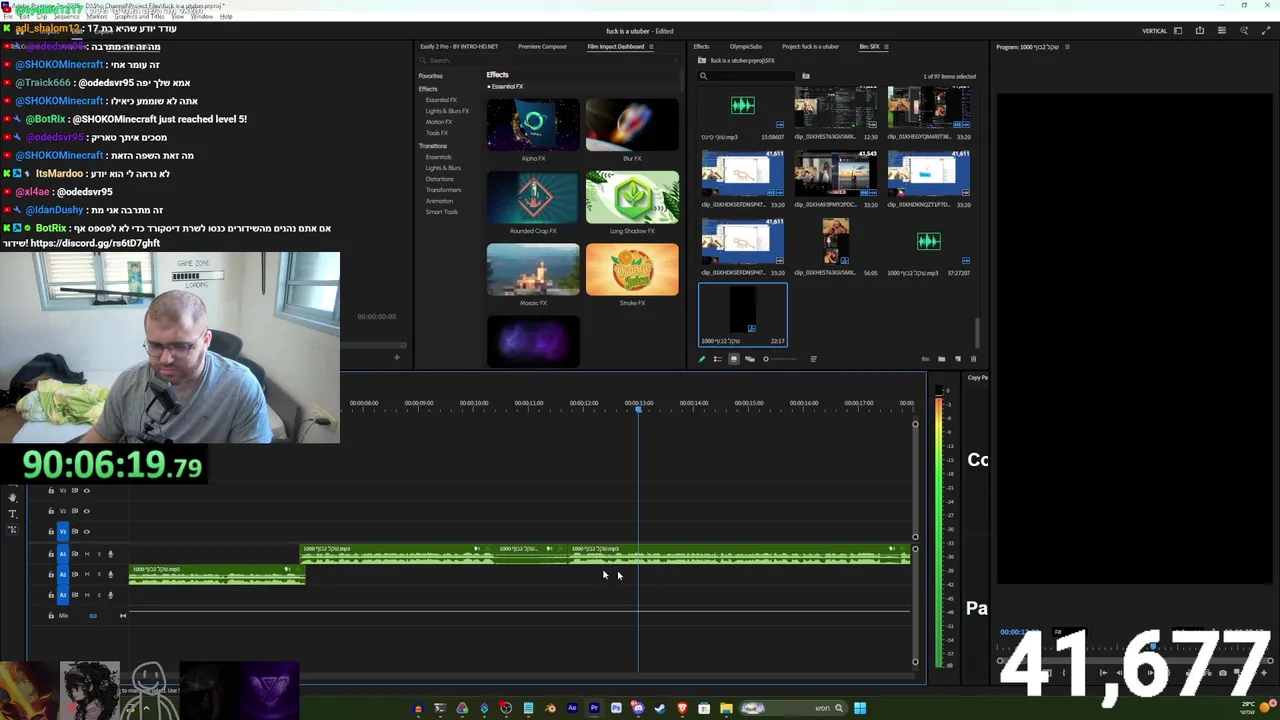The width and height of the screenshot is (1280, 720).
Task: Select Distortions transitions category
Action: point(439,179)
